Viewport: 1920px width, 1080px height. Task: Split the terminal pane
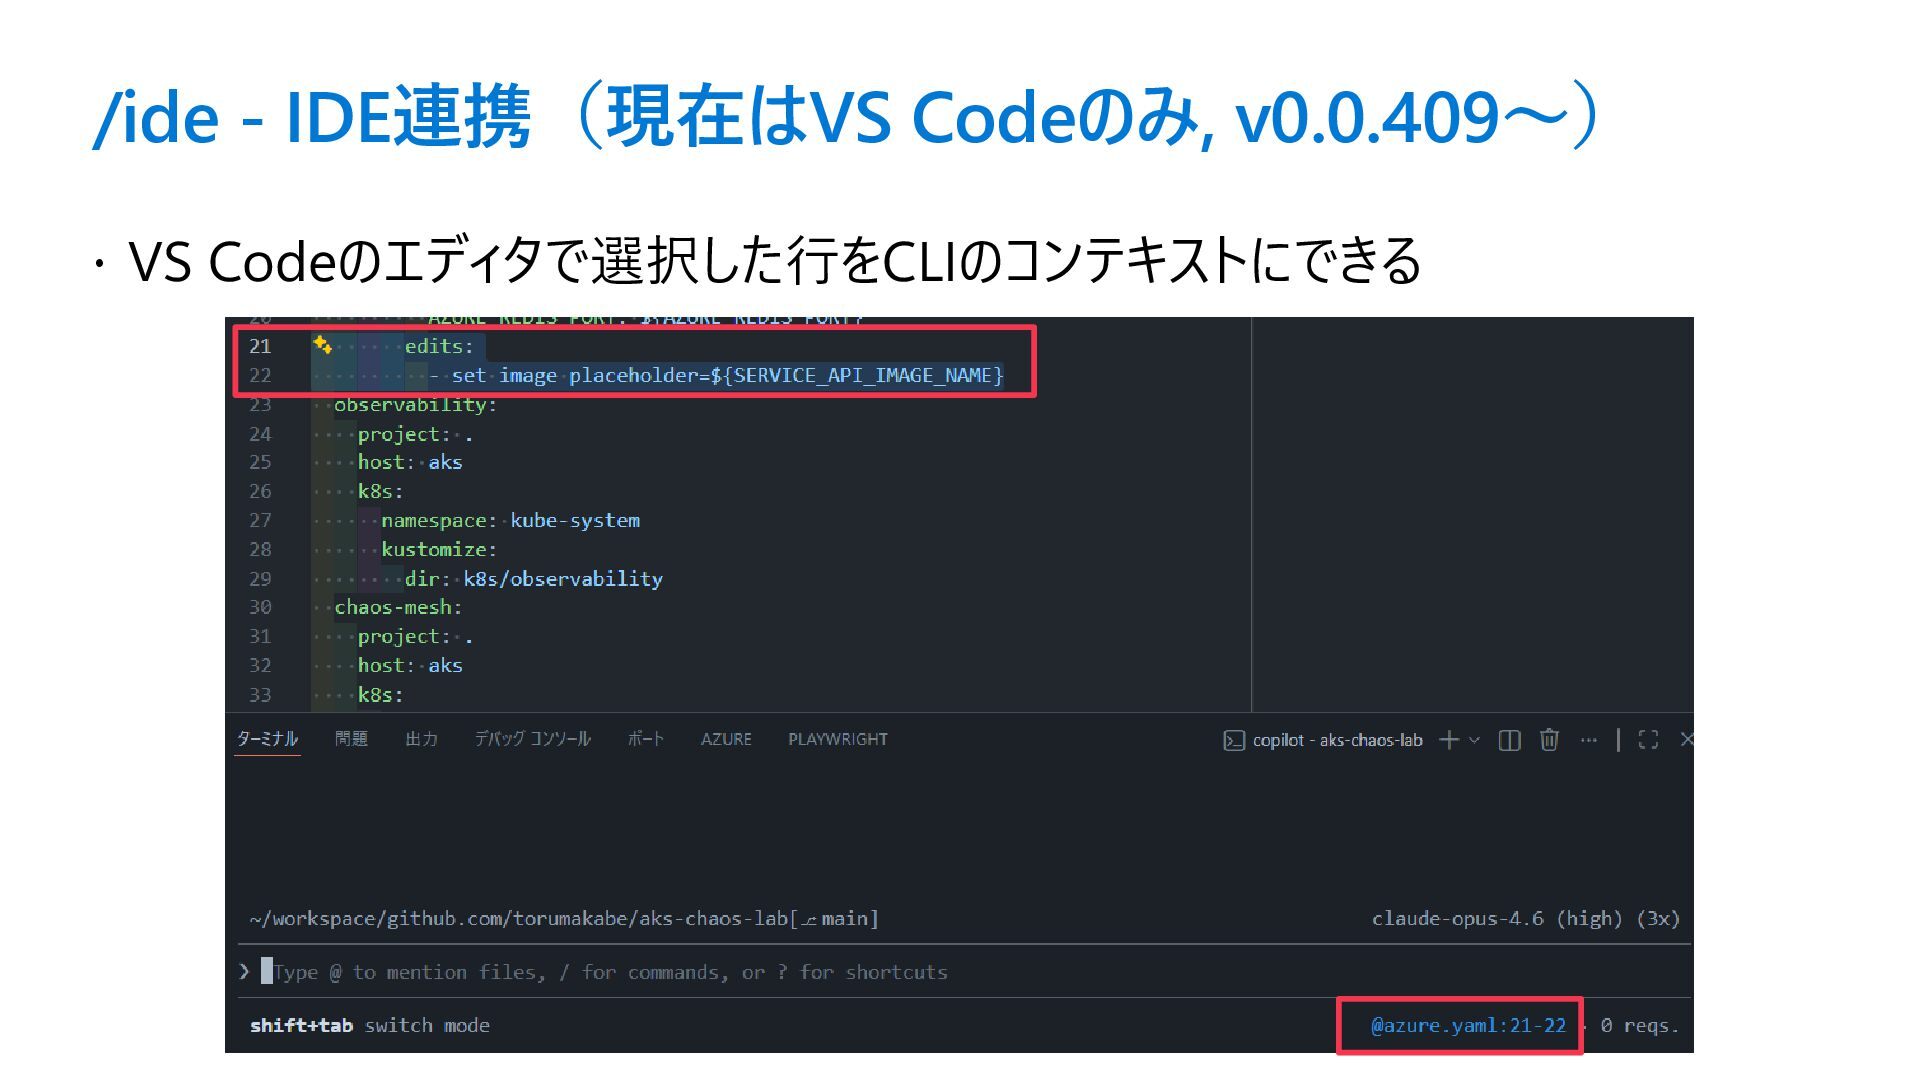click(1509, 740)
